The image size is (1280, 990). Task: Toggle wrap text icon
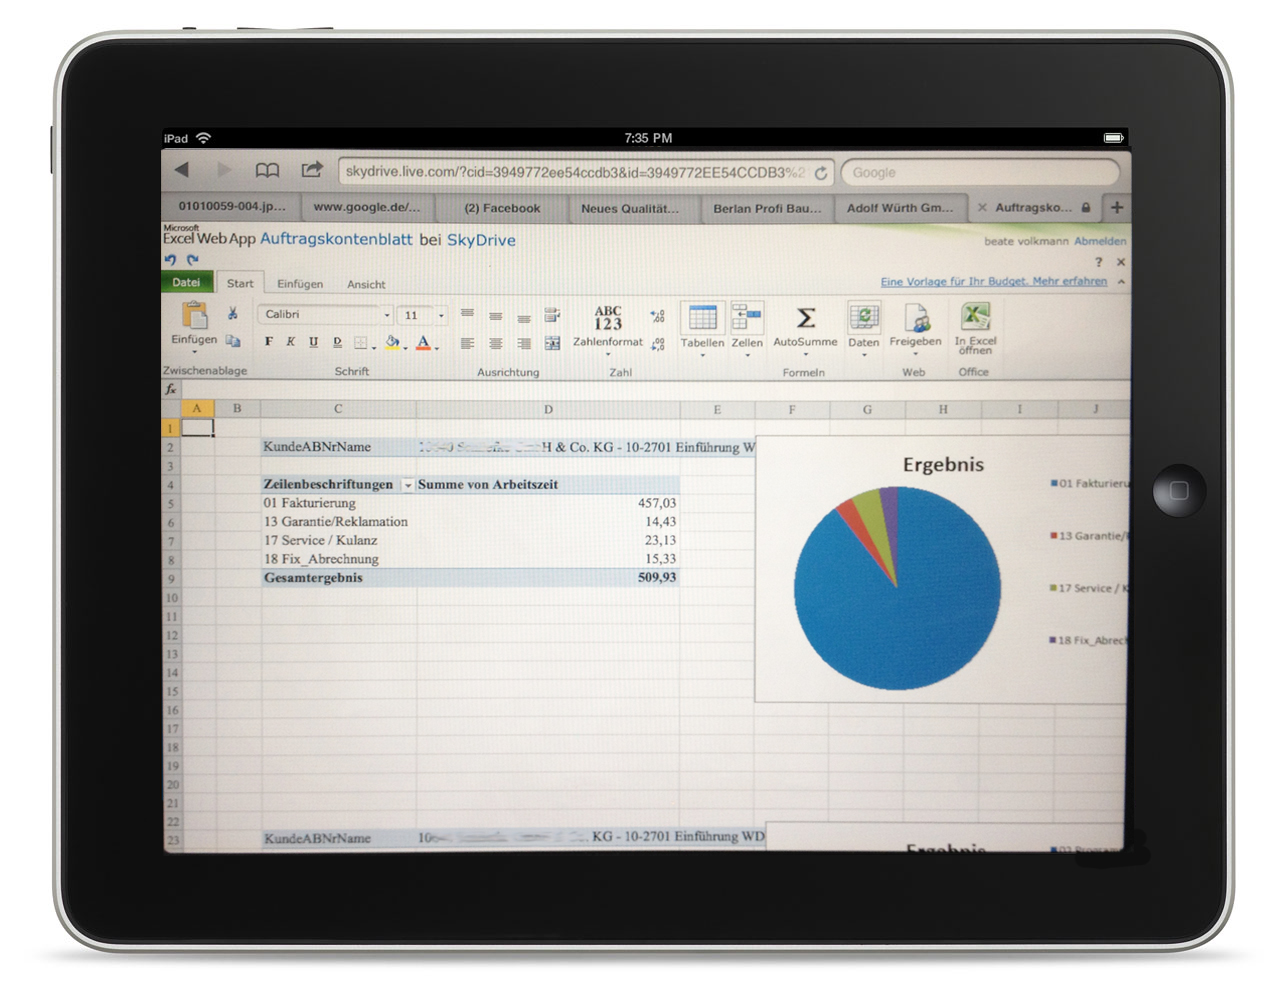click(x=551, y=315)
